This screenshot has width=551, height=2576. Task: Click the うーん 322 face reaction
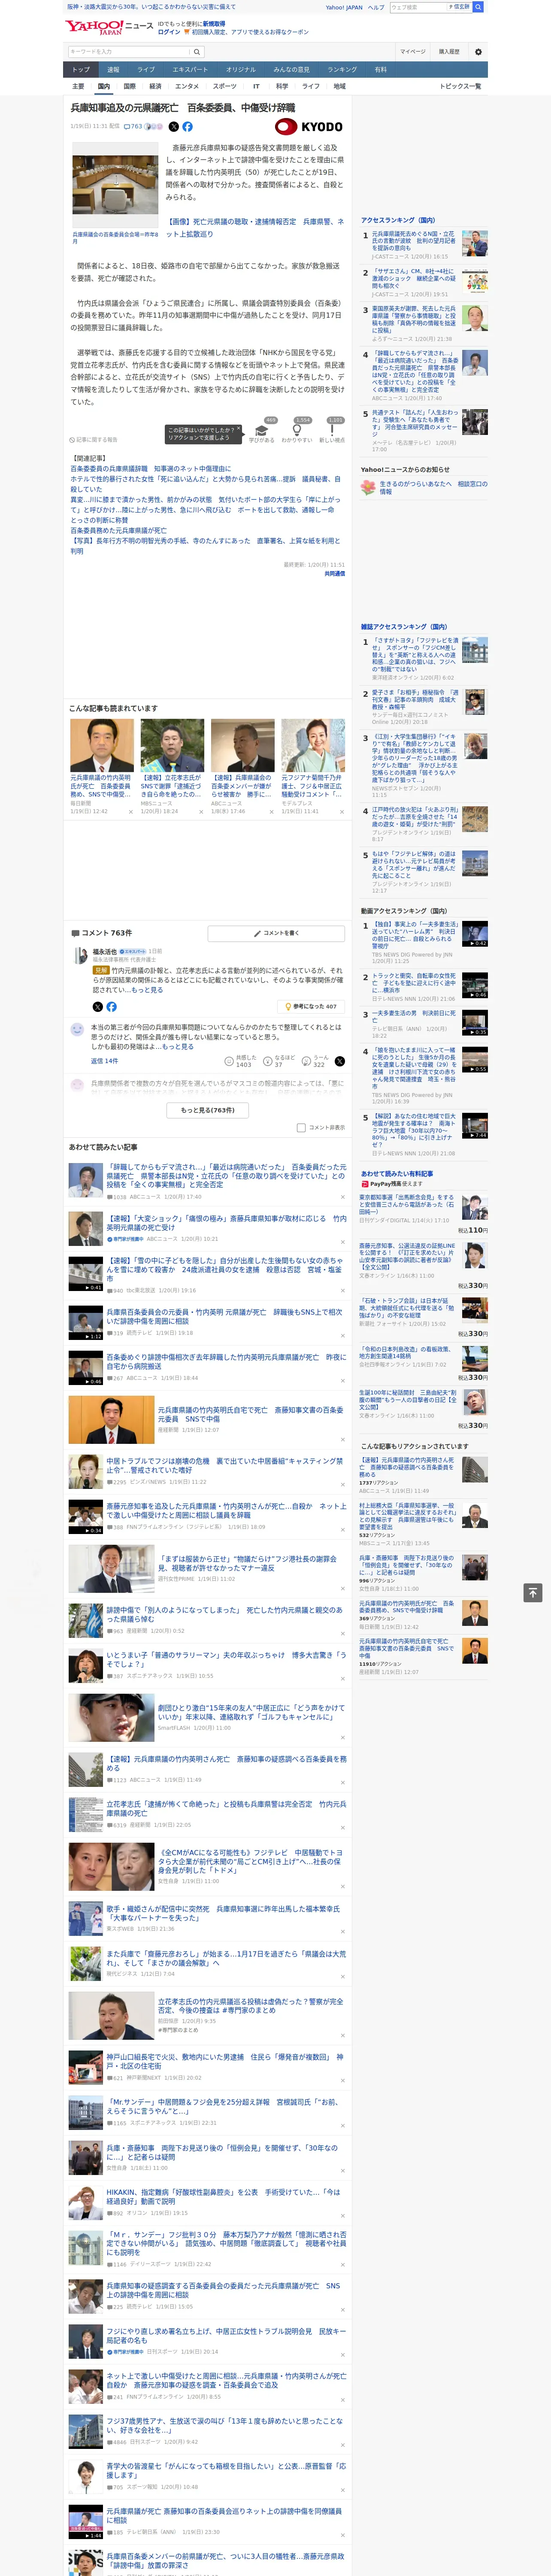click(x=316, y=1061)
